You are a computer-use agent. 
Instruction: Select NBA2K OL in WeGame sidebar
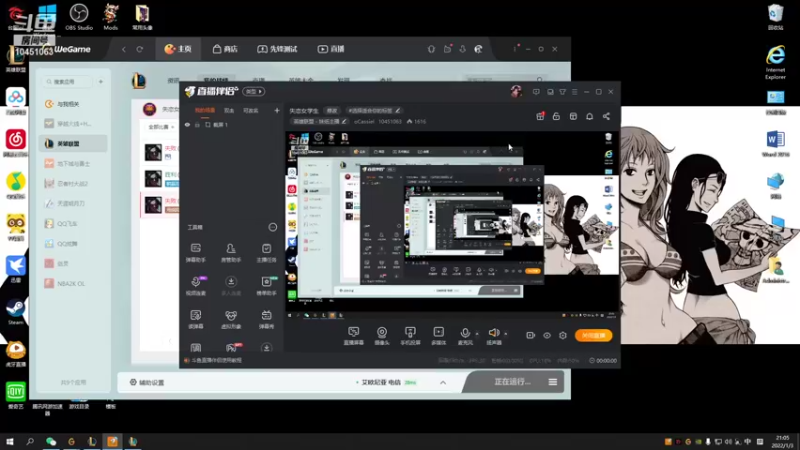[x=73, y=283]
